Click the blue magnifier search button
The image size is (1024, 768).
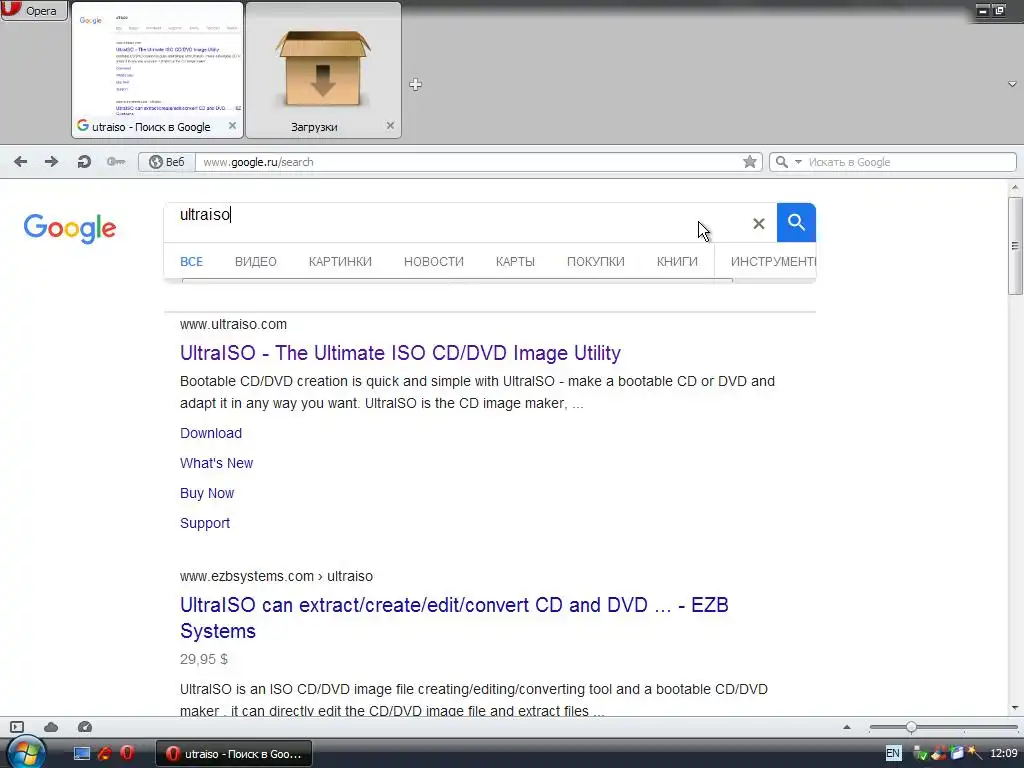(x=796, y=223)
